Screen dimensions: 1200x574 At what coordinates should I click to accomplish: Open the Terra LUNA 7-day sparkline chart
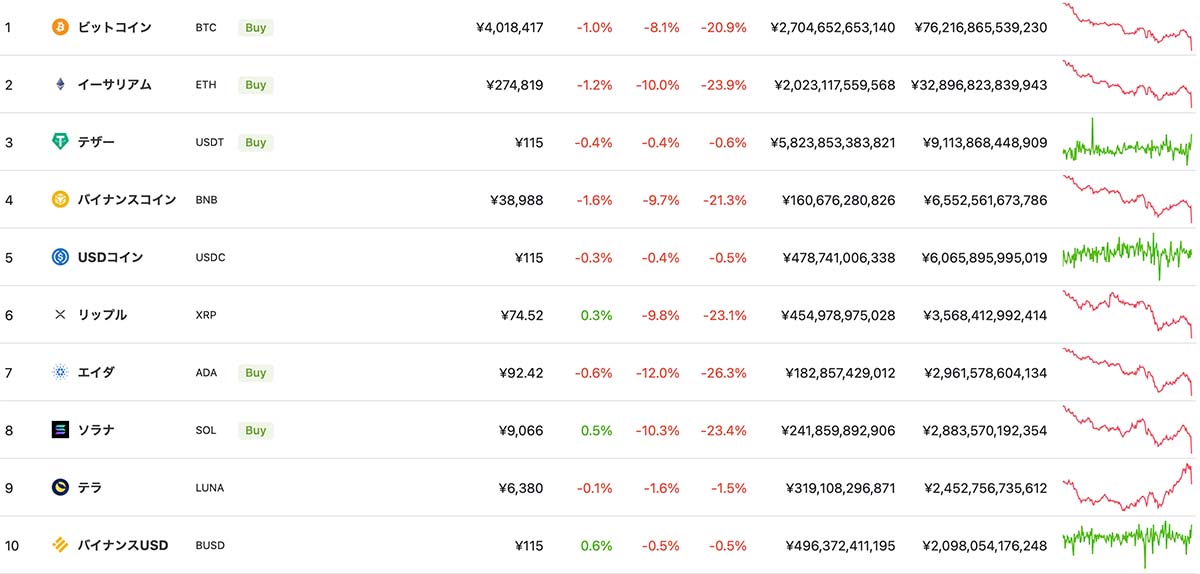(x=1127, y=487)
